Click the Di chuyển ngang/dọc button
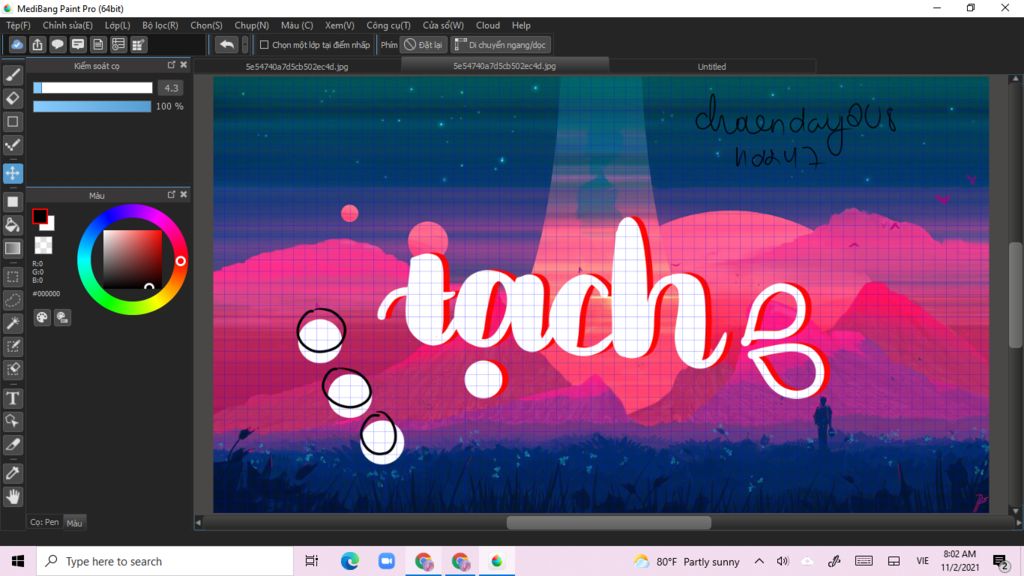Viewport: 1024px width, 576px height. (501, 44)
